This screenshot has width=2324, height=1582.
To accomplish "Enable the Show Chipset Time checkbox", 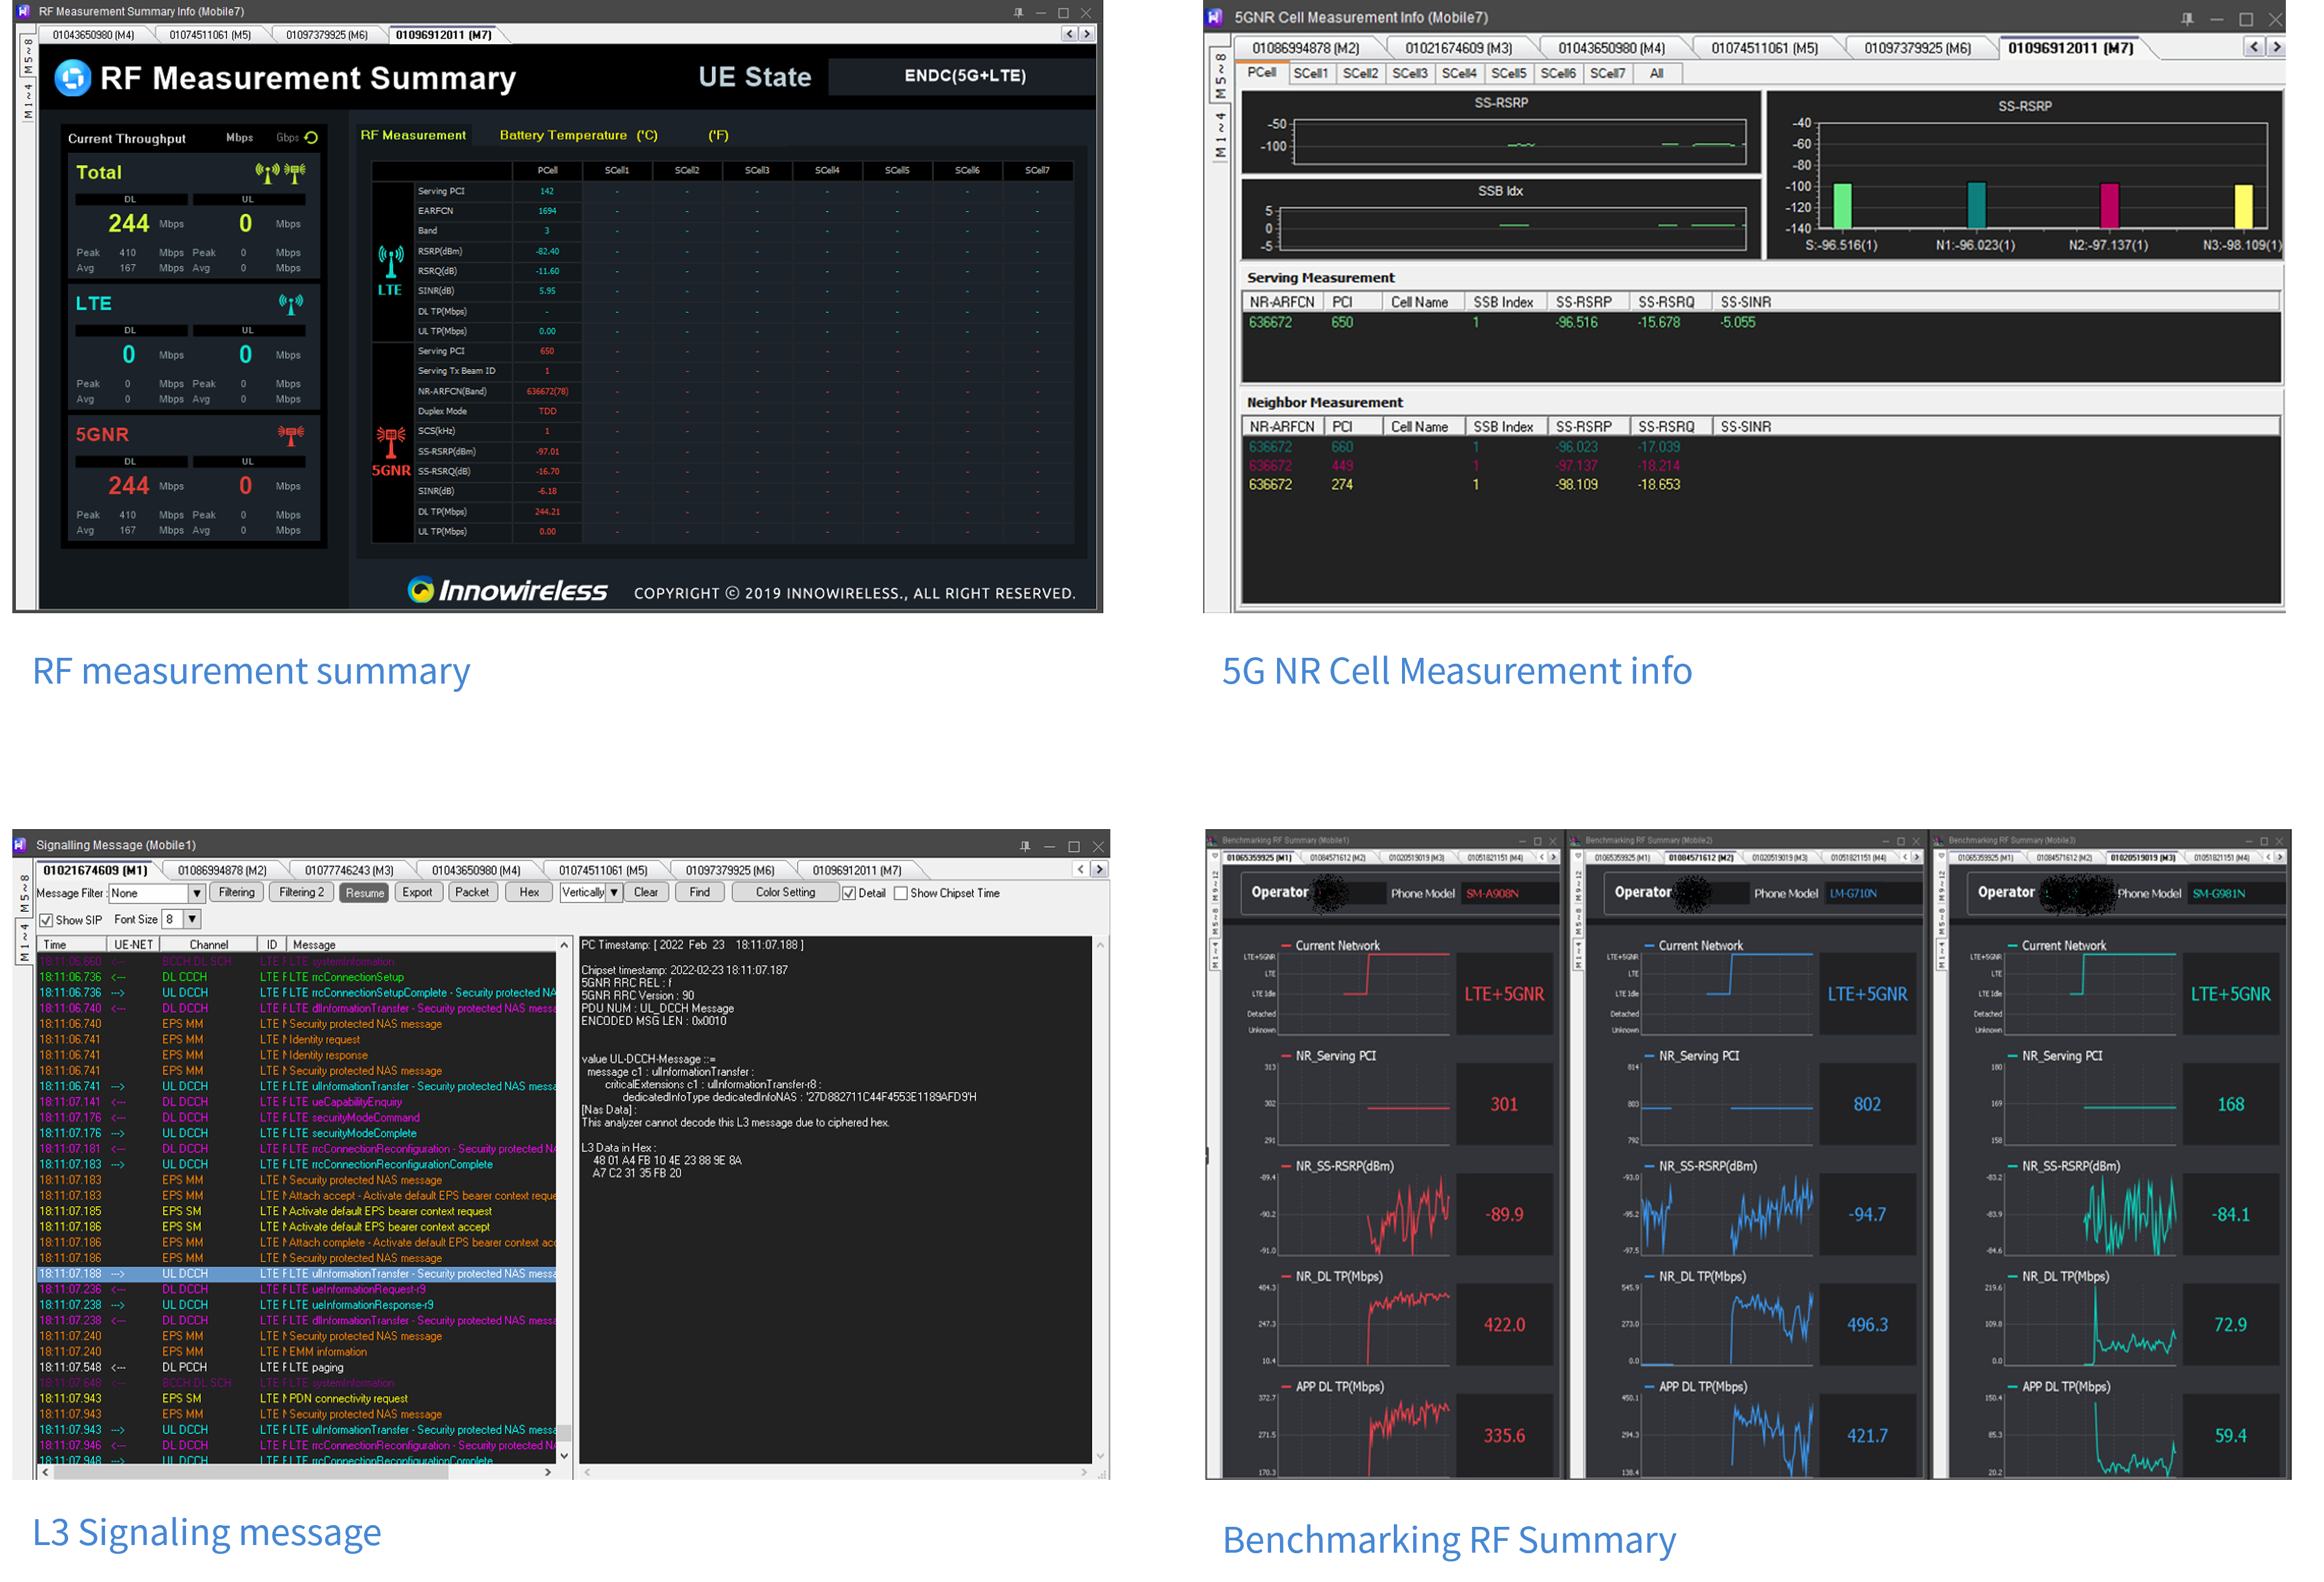I will (901, 893).
